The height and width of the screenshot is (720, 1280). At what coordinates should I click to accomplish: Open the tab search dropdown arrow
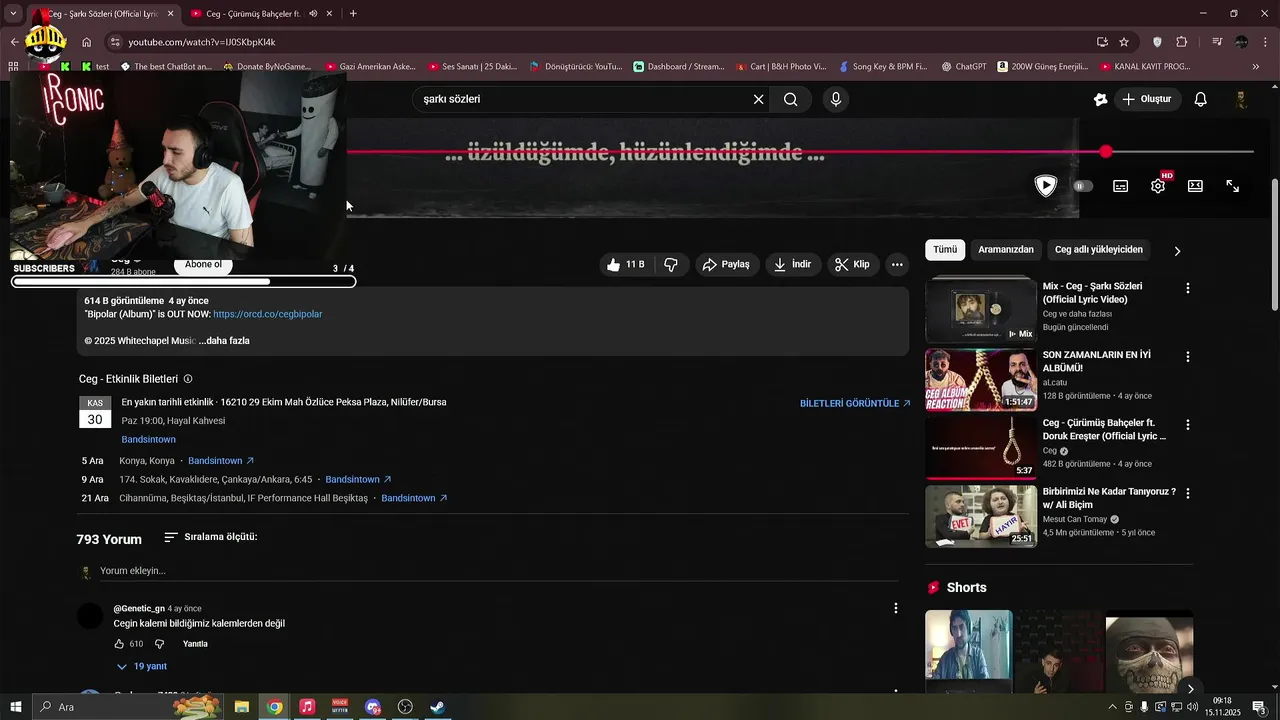point(13,14)
